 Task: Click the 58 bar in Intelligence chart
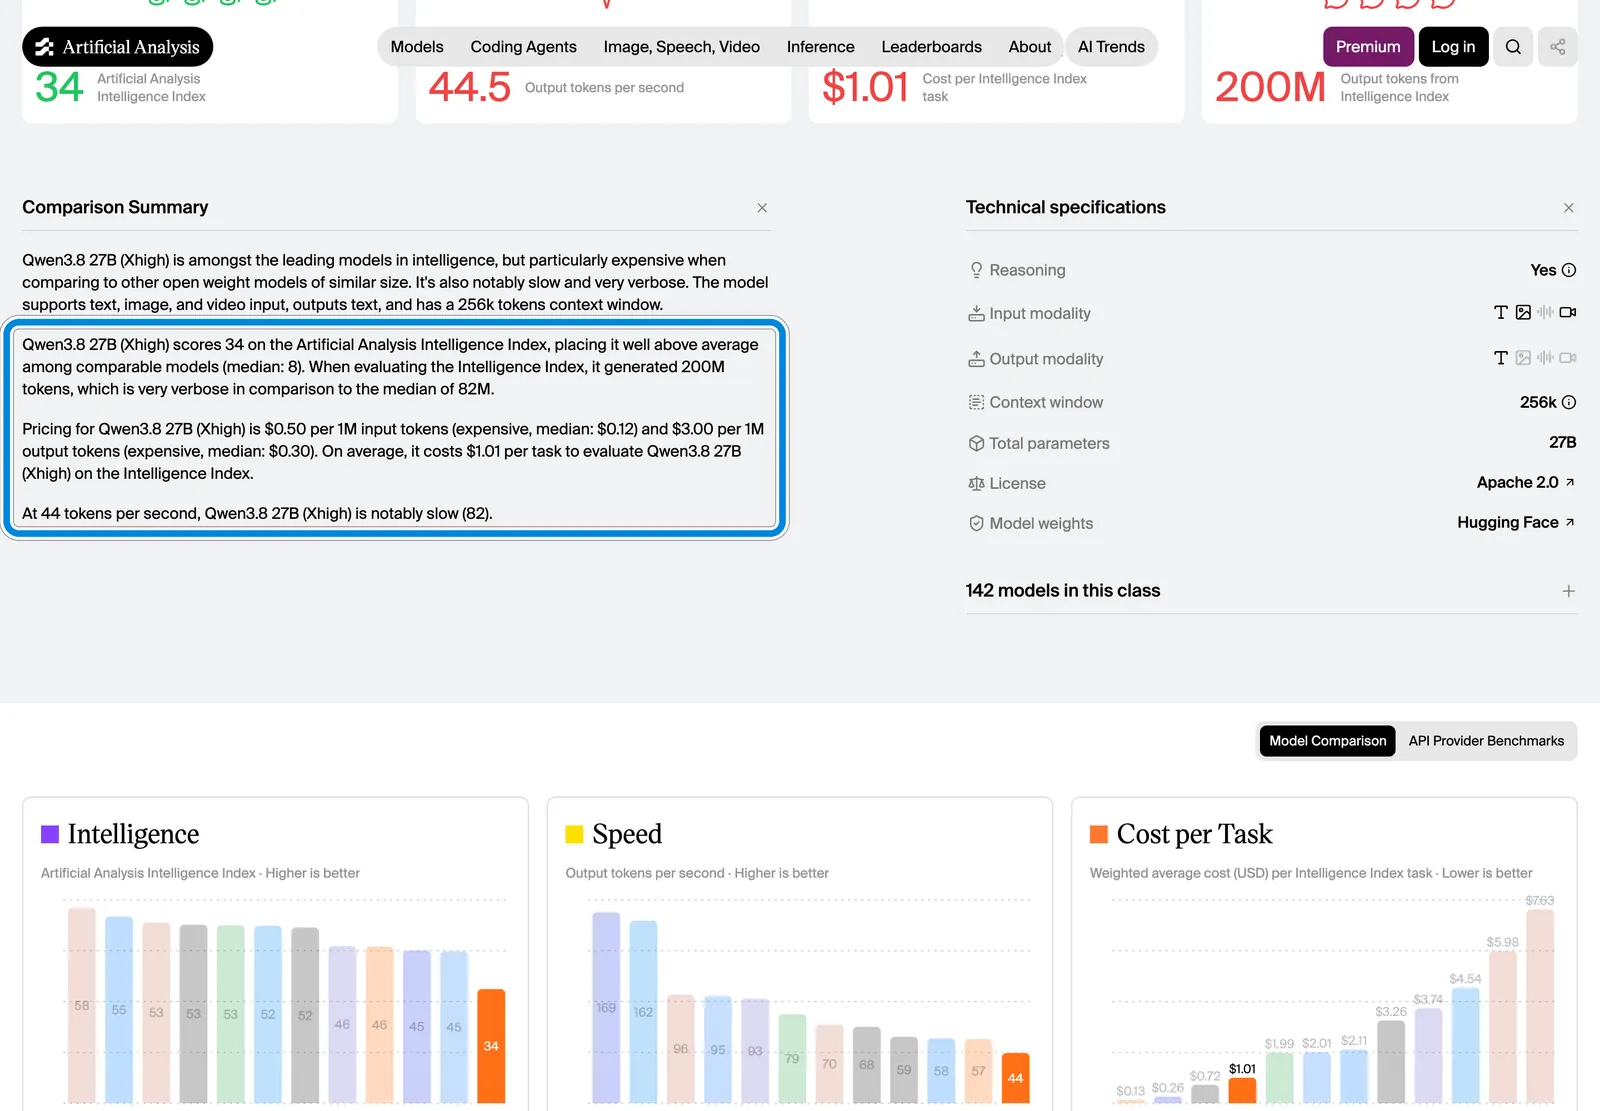(82, 1005)
